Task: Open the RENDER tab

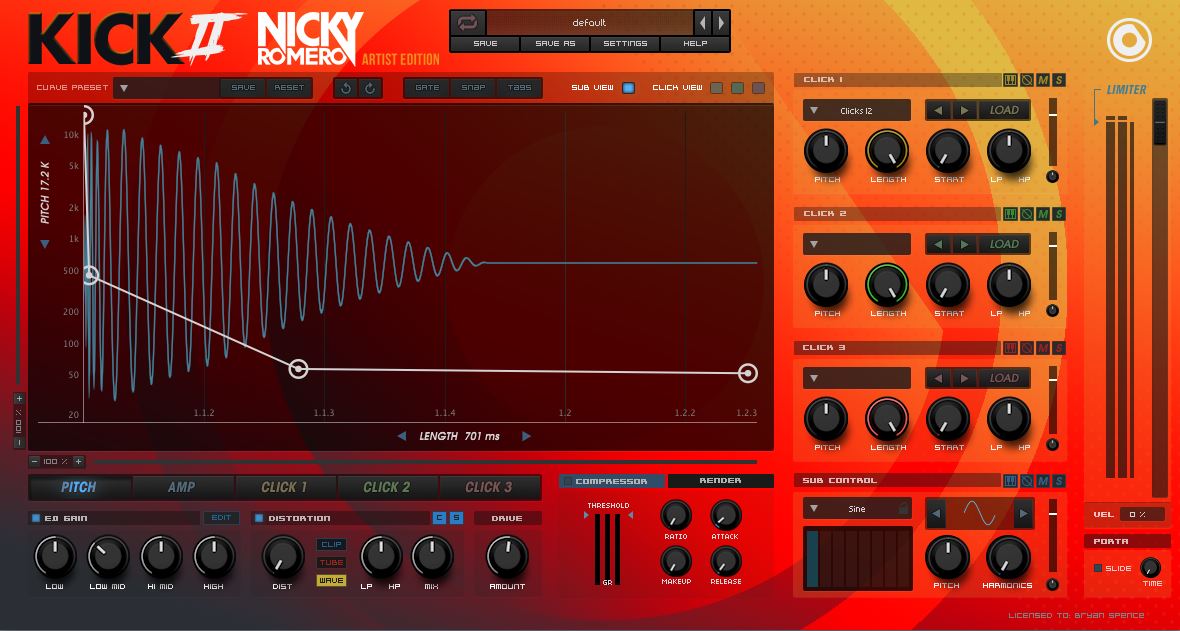Action: tap(720, 480)
